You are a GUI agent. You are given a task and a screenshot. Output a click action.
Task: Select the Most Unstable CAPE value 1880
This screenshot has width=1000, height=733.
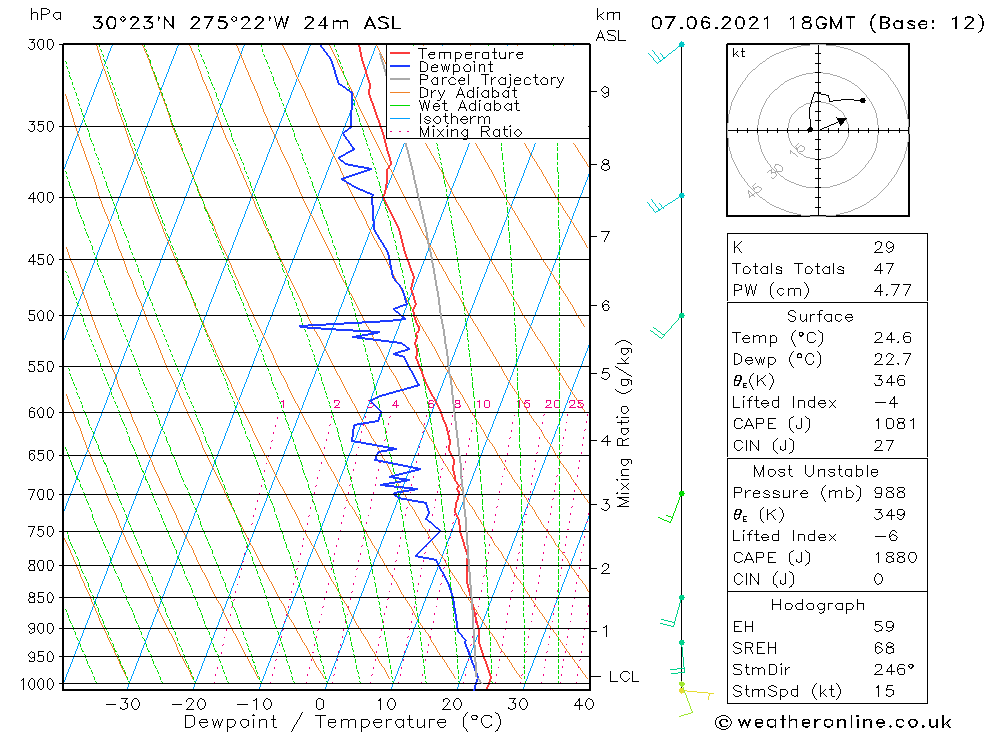click(x=895, y=558)
